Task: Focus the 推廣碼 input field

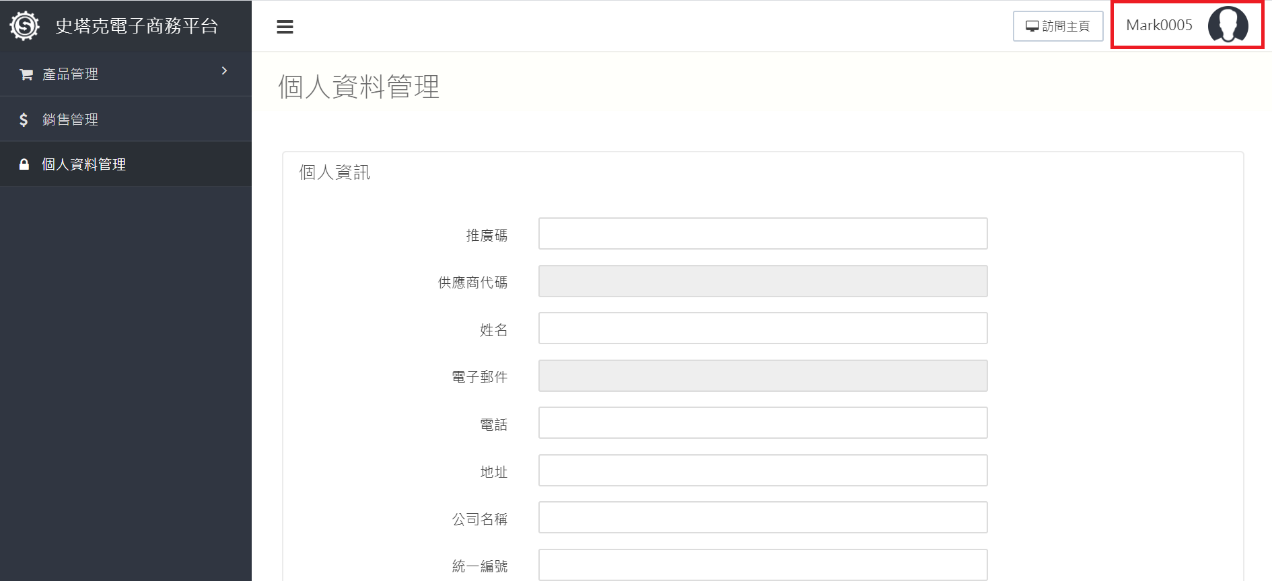Action: click(x=762, y=234)
